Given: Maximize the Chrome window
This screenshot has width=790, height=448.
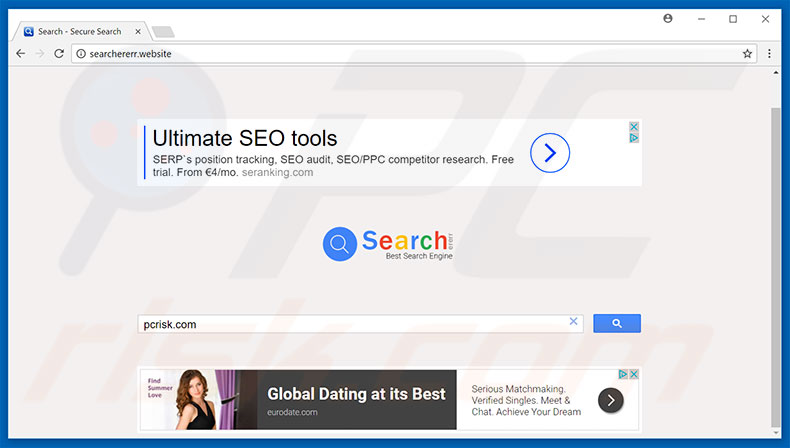Looking at the screenshot, I should coord(733,19).
